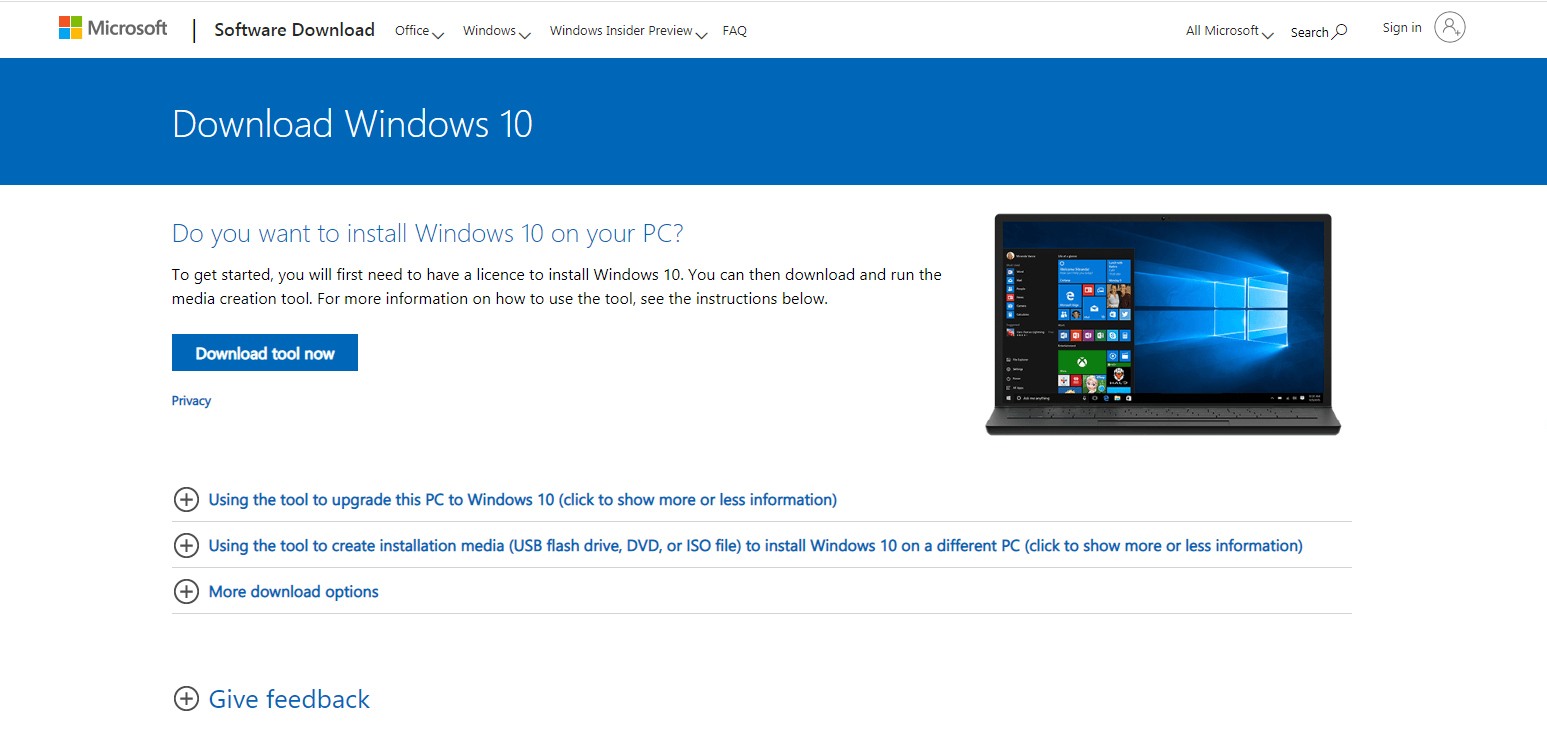Go to Software Download home
The height and width of the screenshot is (736, 1547).
click(294, 30)
